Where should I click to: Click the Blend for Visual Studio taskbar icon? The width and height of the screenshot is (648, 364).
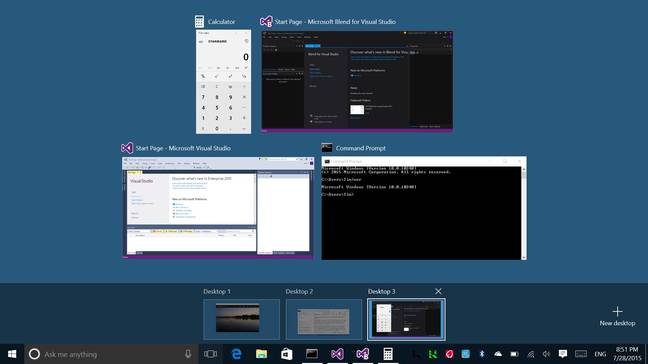(362, 354)
